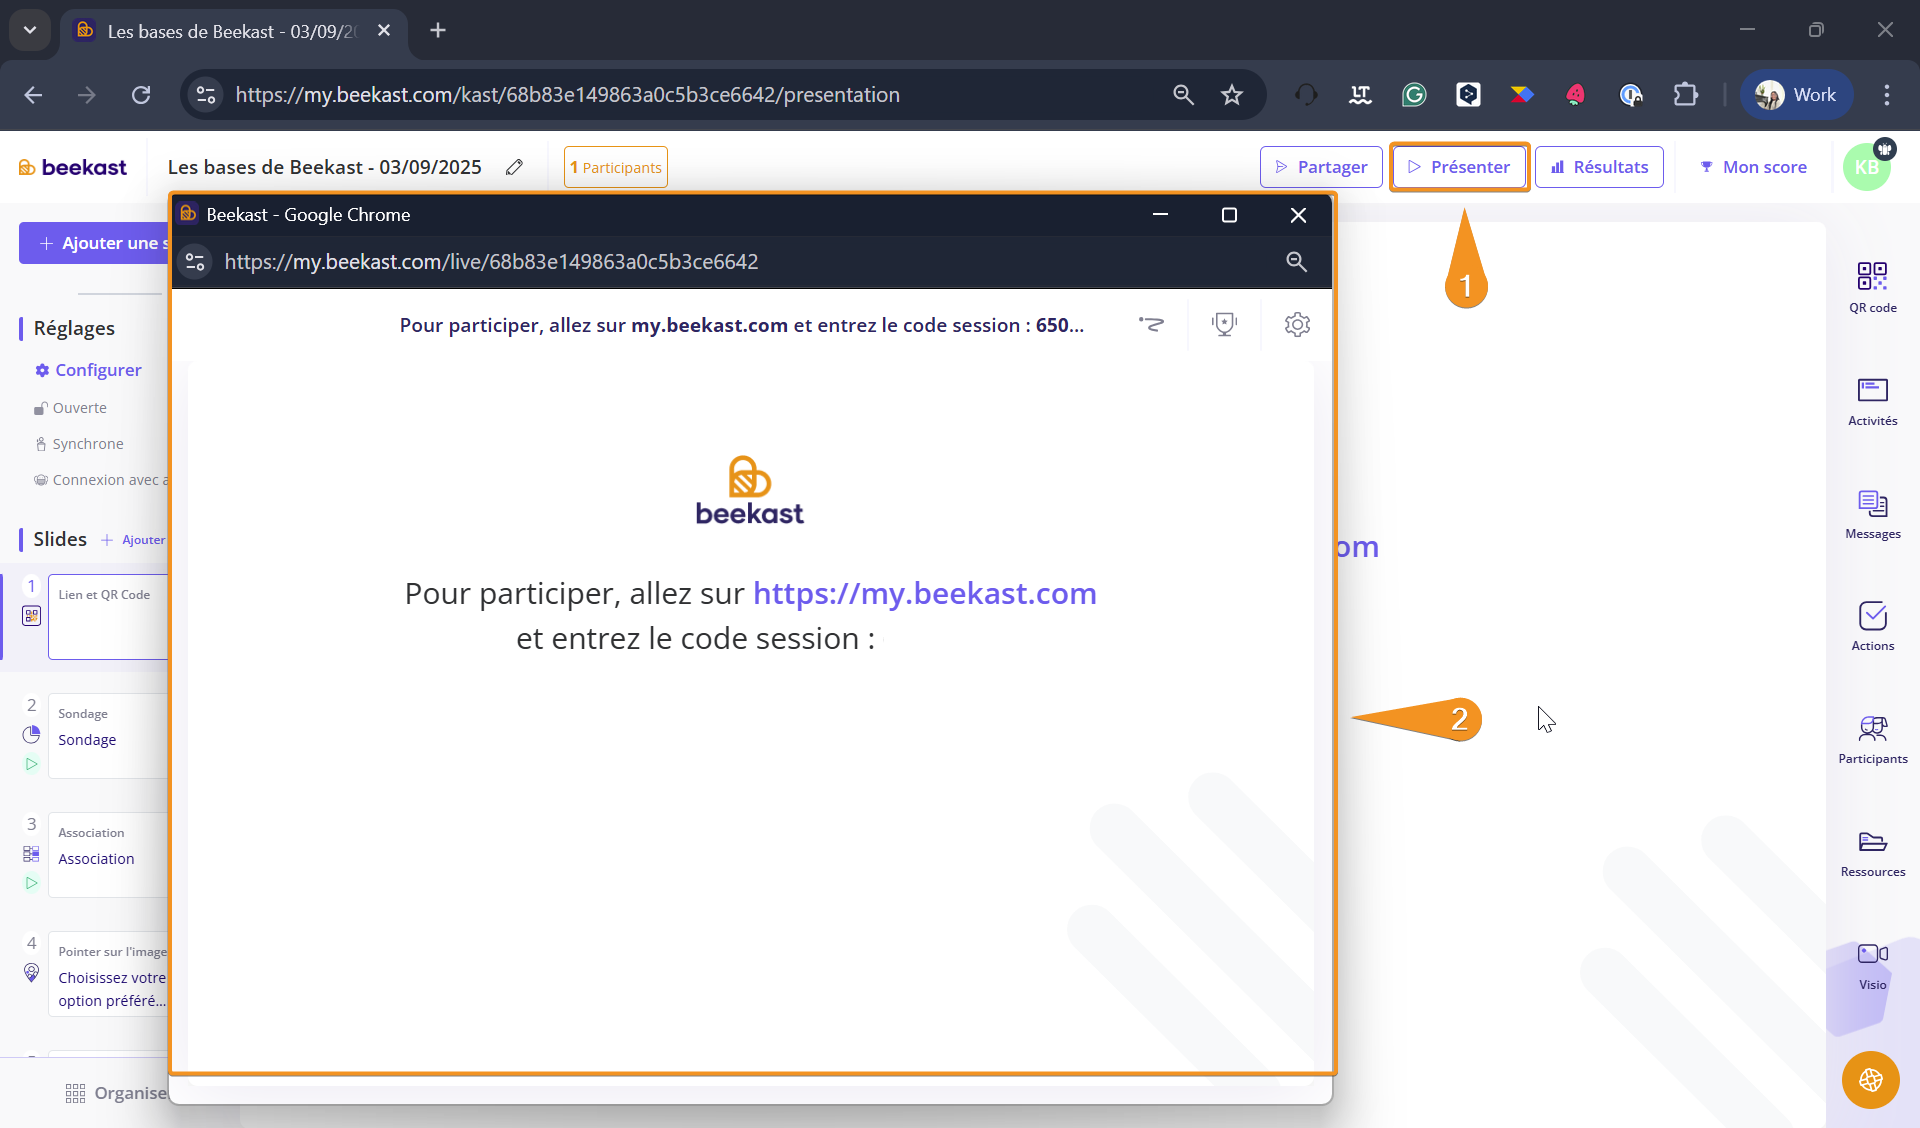The height and width of the screenshot is (1128, 1920).
Task: Click site info icon in popup address bar
Action: coord(195,262)
